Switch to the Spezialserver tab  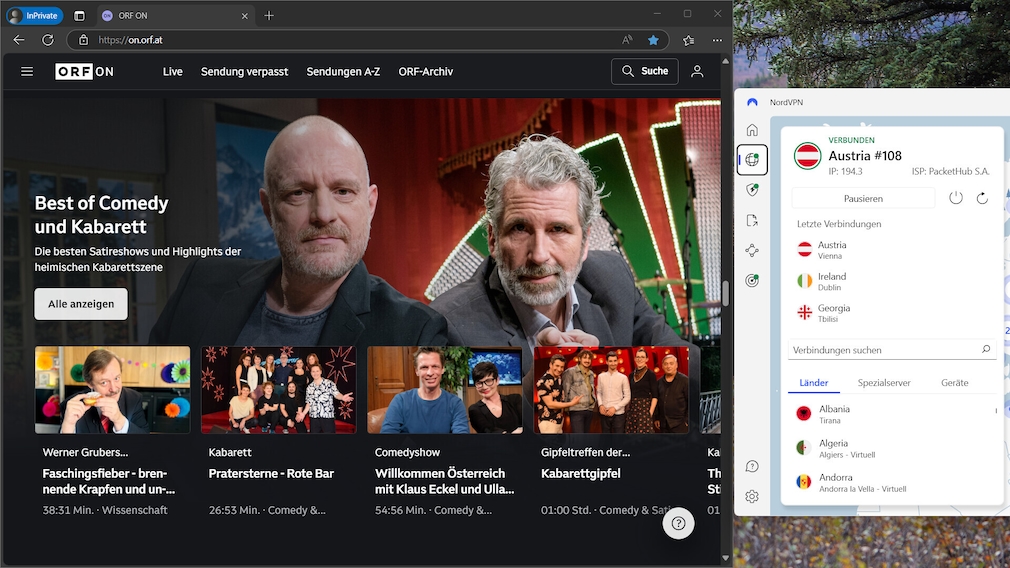click(x=884, y=383)
